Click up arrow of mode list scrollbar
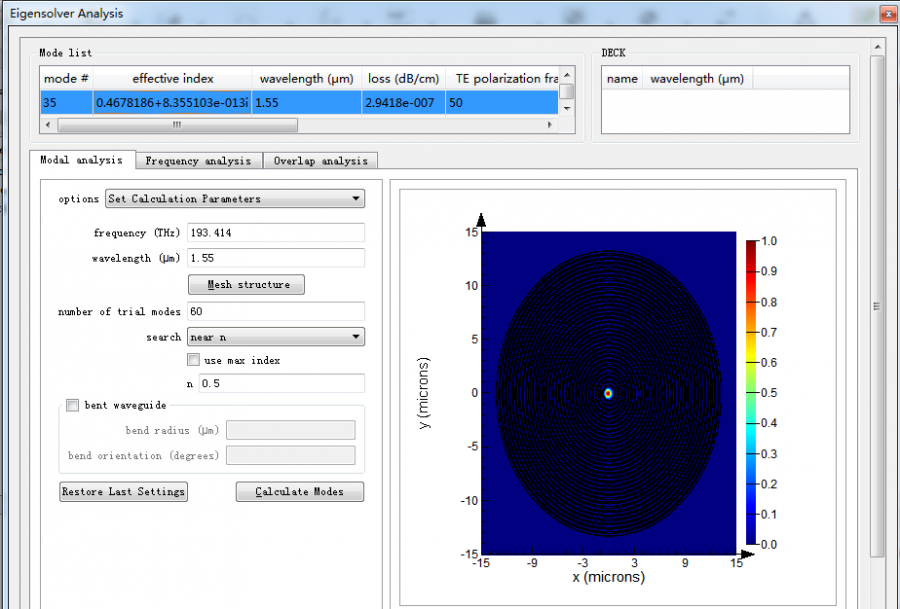 coord(567,74)
